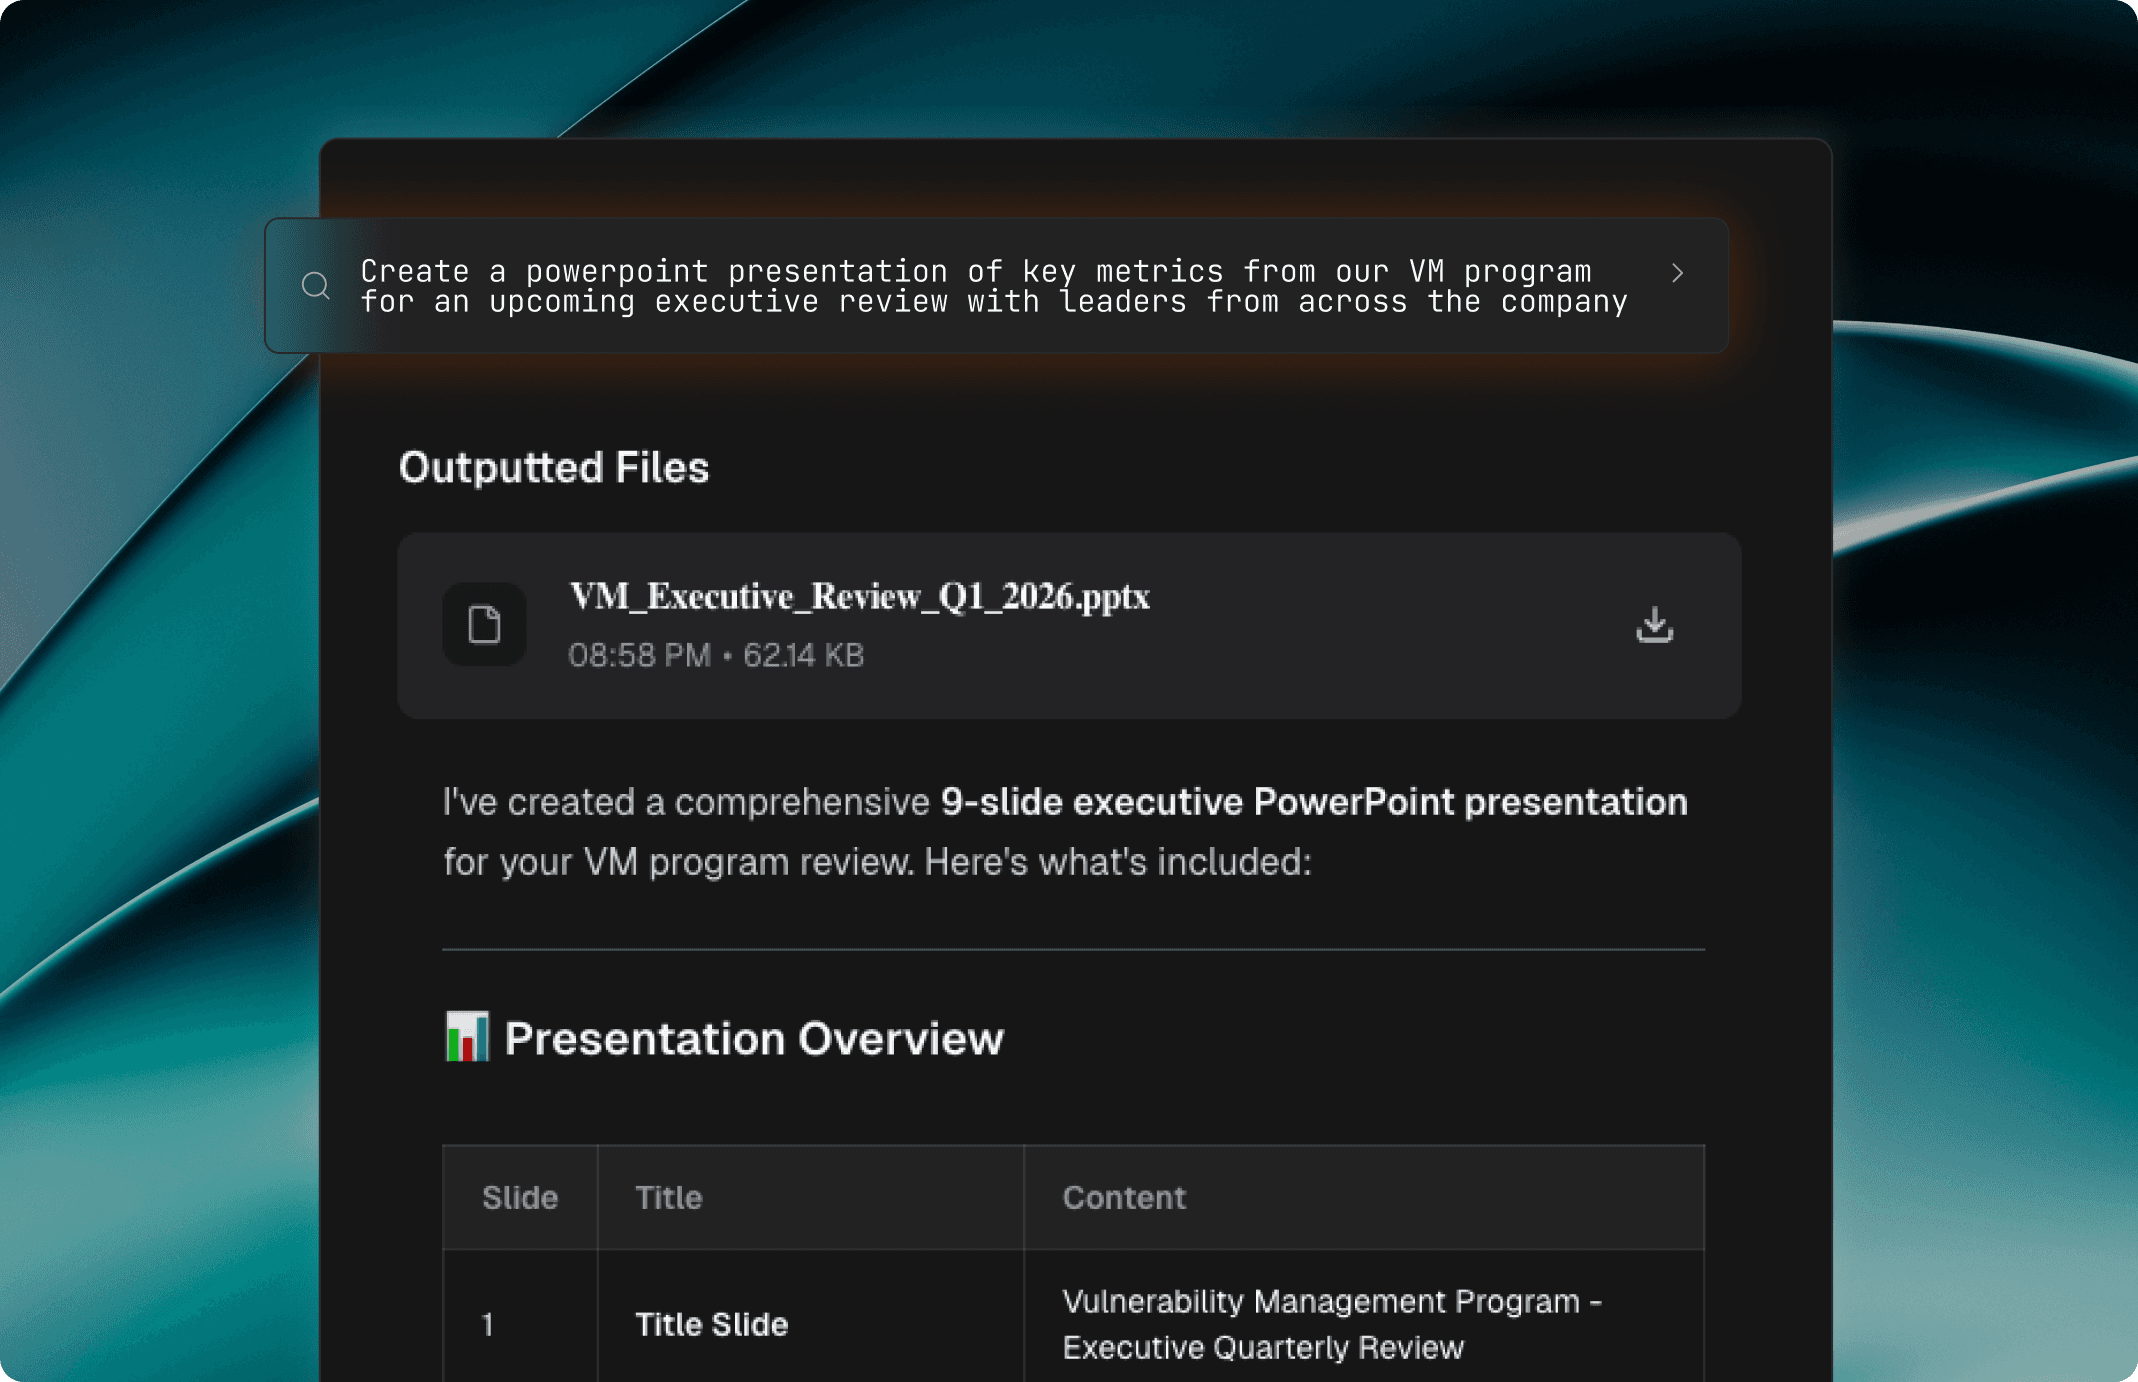Viewport: 2138px width, 1382px height.
Task: Click the bar chart emoji icon
Action: (467, 1037)
